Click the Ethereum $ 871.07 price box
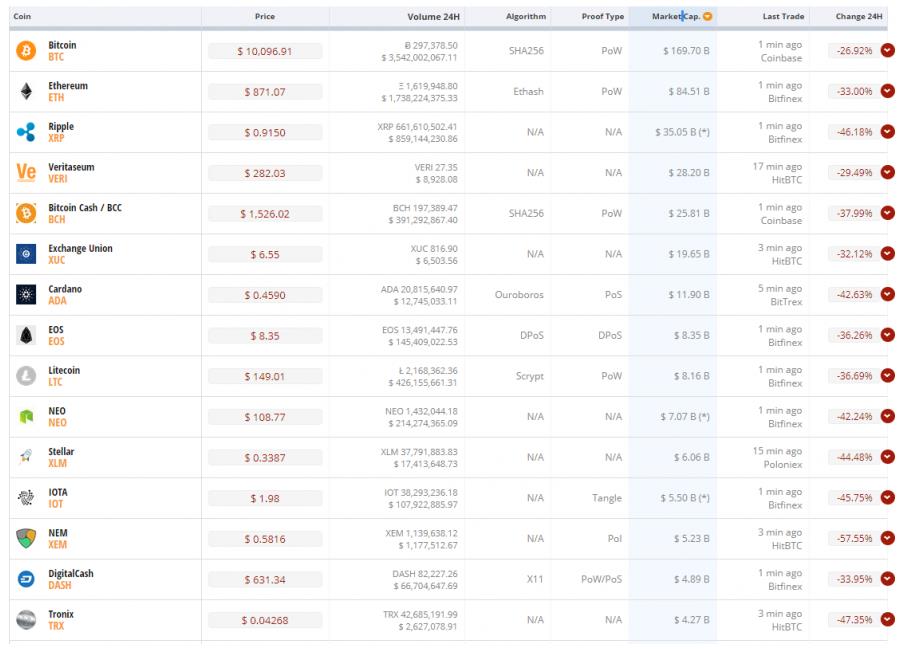 click(265, 92)
